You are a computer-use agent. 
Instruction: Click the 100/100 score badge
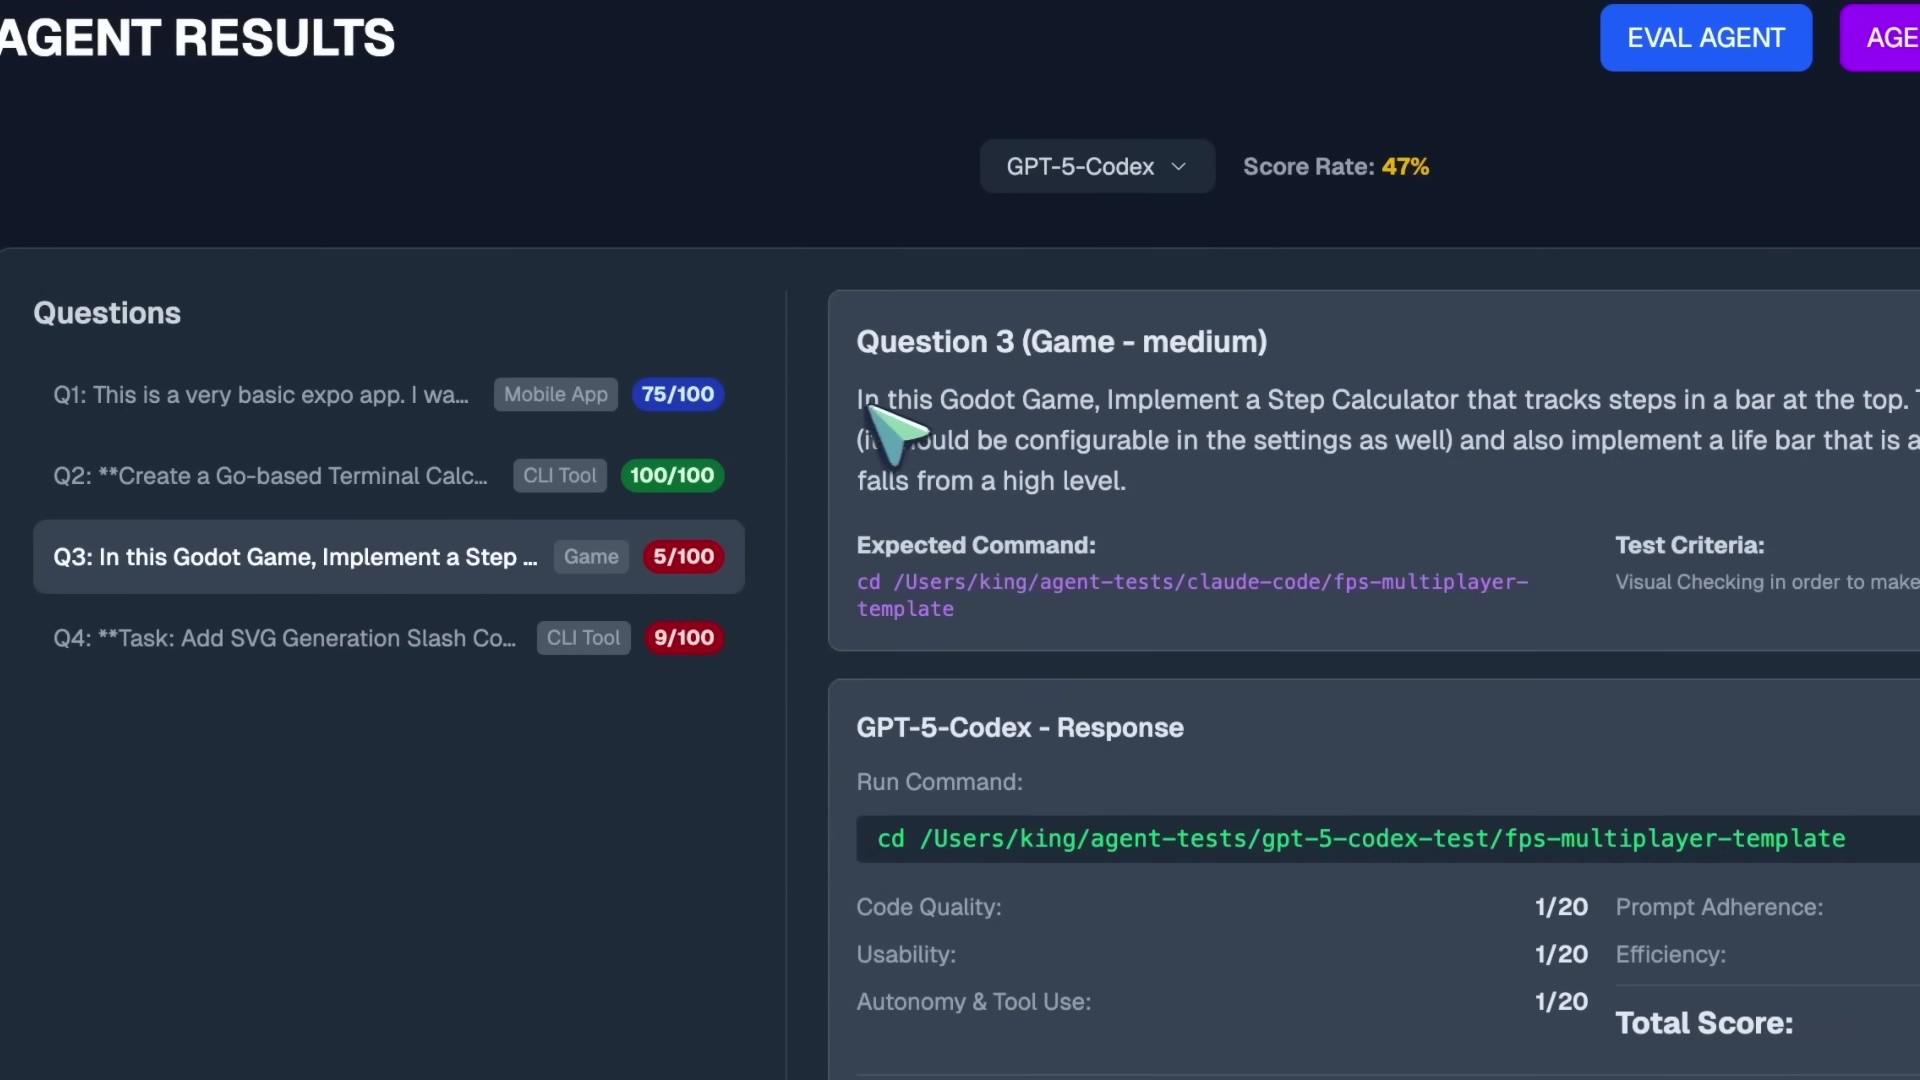point(672,476)
